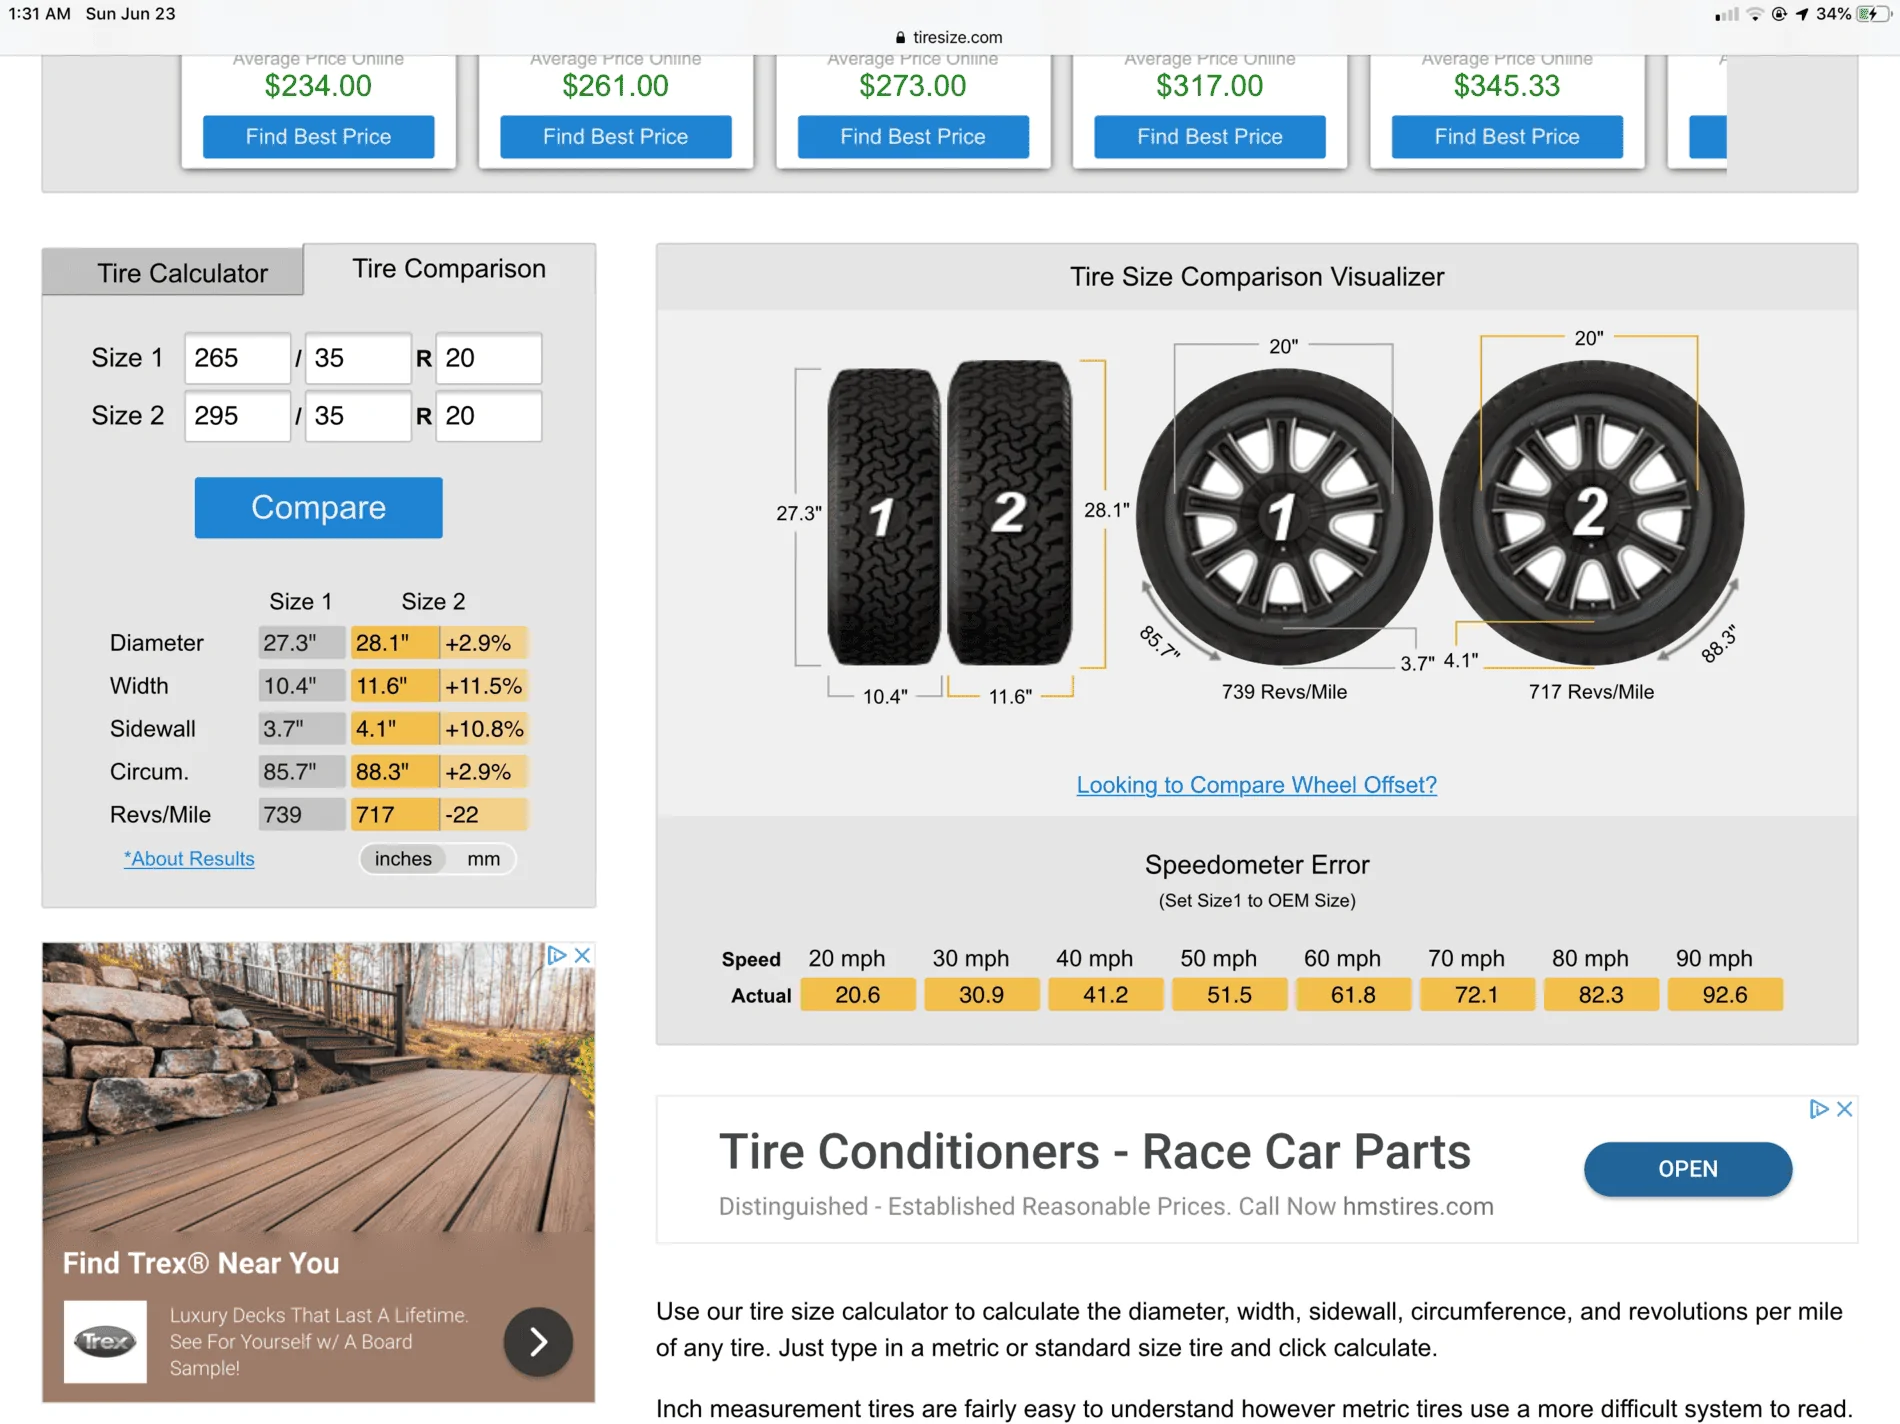Close the Tire Conditioners advertisement
1900x1424 pixels.
tap(1845, 1109)
